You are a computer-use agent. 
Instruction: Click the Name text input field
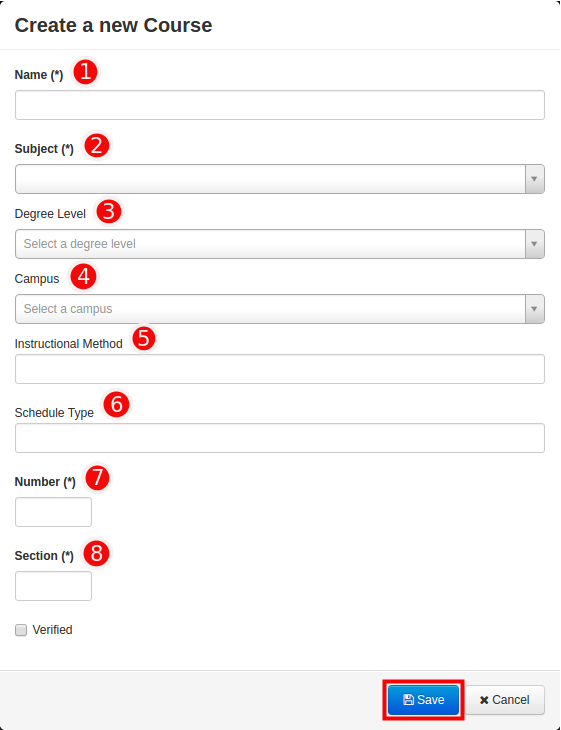tap(280, 105)
